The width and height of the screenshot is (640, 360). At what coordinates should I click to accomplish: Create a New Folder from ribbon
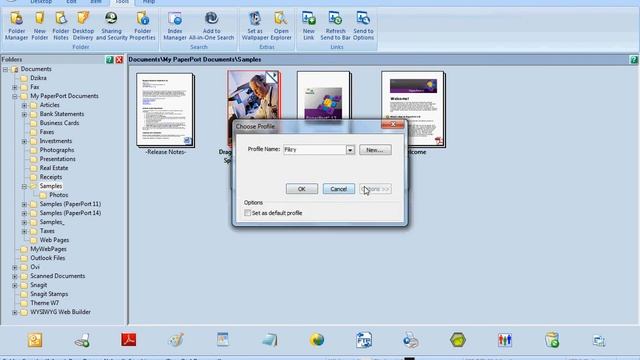(40, 26)
